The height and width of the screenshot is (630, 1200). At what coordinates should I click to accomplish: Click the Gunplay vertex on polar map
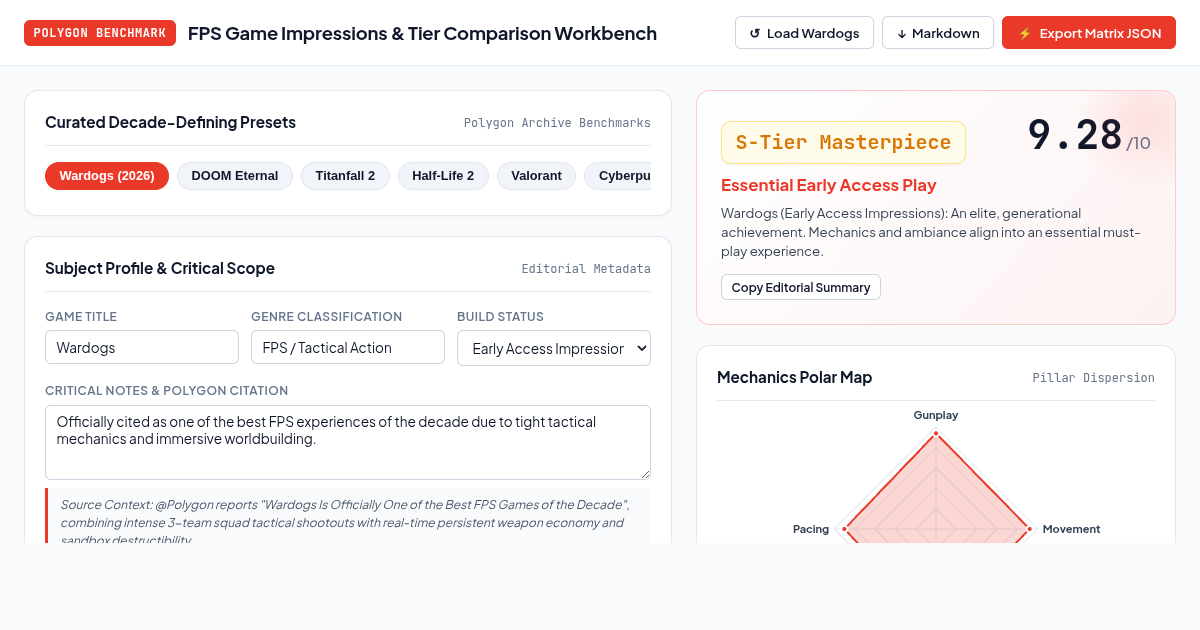pos(936,434)
